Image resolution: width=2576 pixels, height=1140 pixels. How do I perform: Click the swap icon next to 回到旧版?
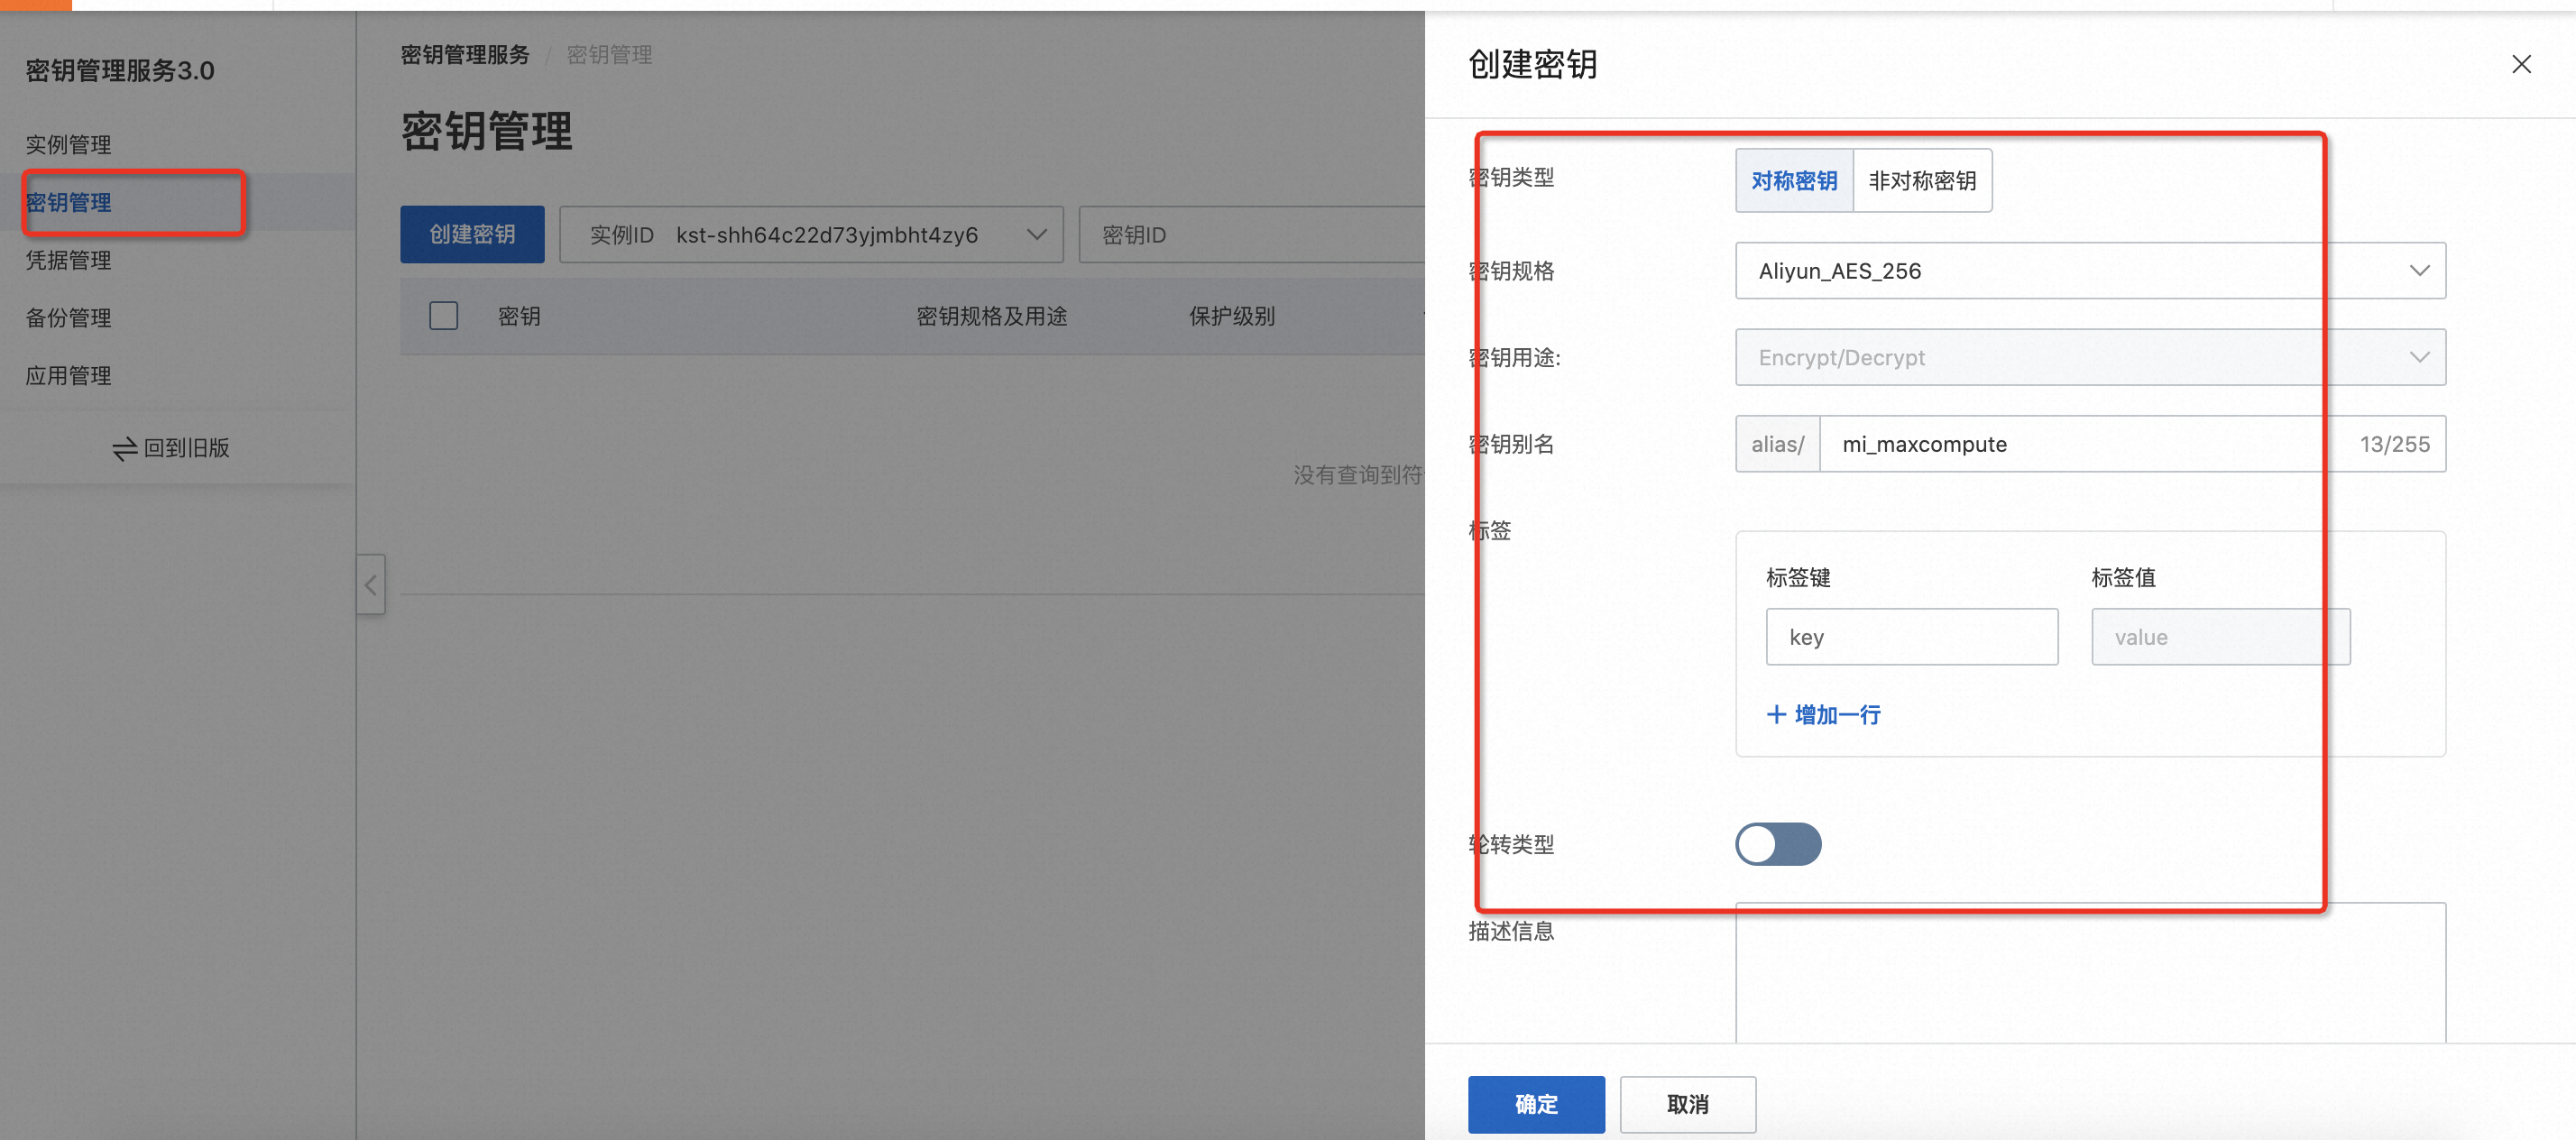[x=125, y=449]
